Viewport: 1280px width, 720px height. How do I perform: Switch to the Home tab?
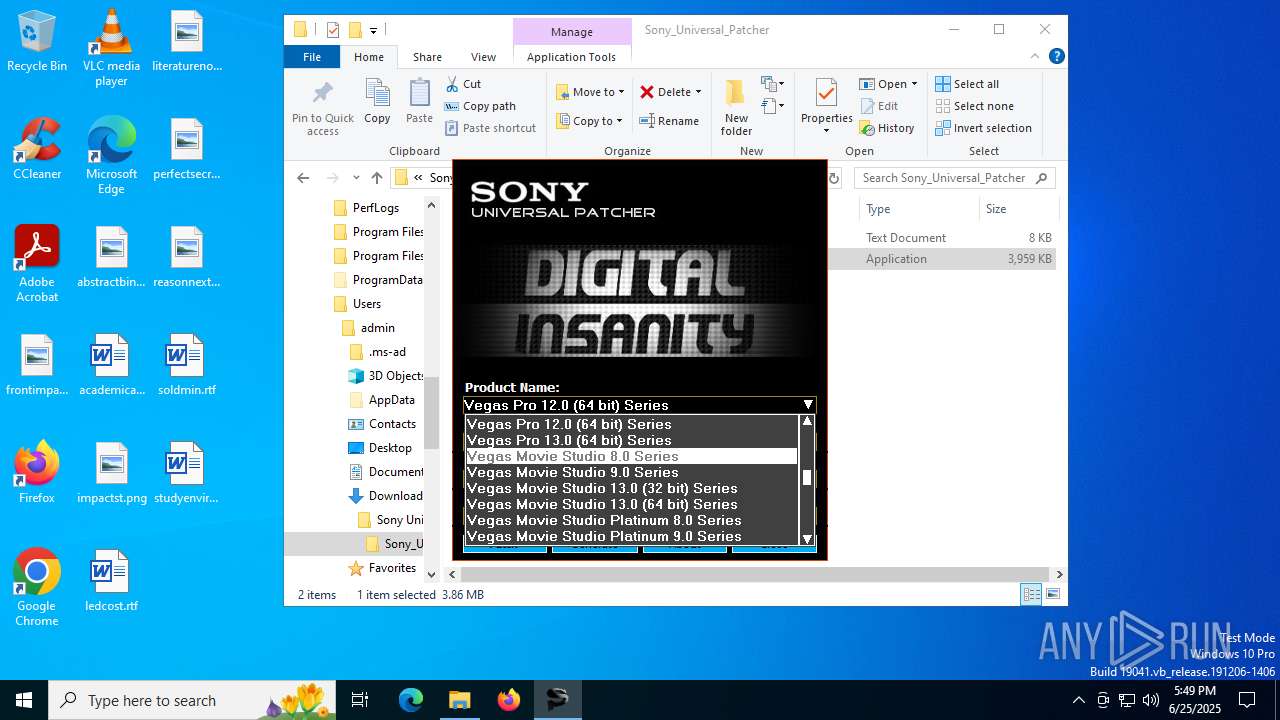coord(369,57)
